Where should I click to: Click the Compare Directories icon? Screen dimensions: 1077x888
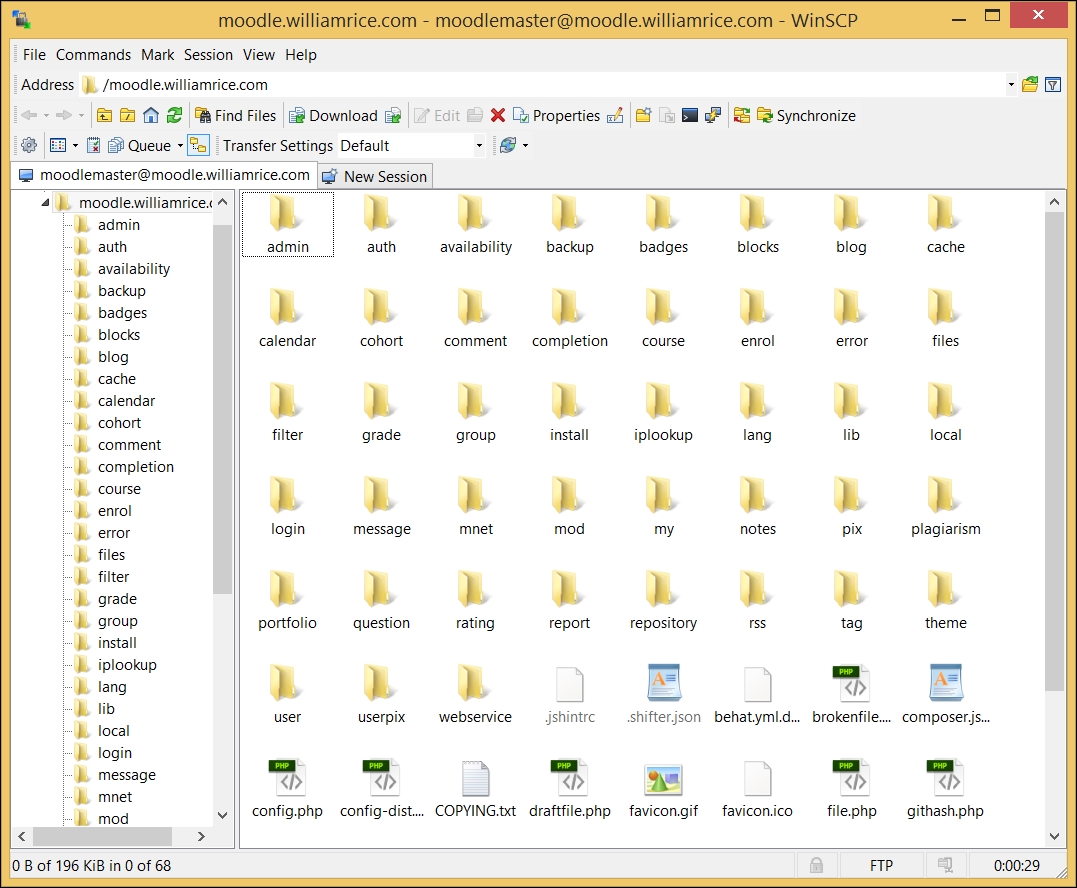point(742,115)
